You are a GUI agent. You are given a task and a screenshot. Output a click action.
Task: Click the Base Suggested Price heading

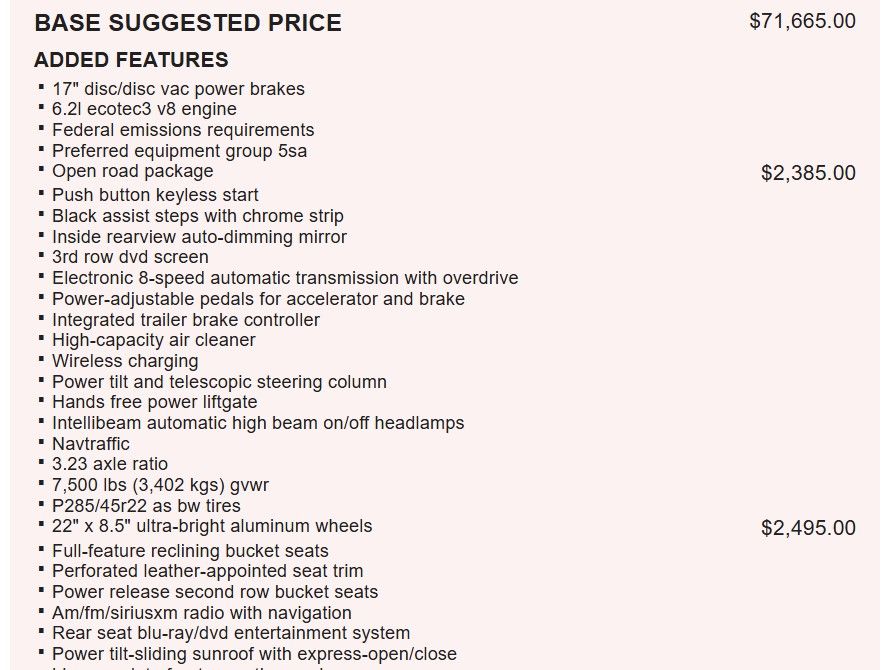click(188, 23)
